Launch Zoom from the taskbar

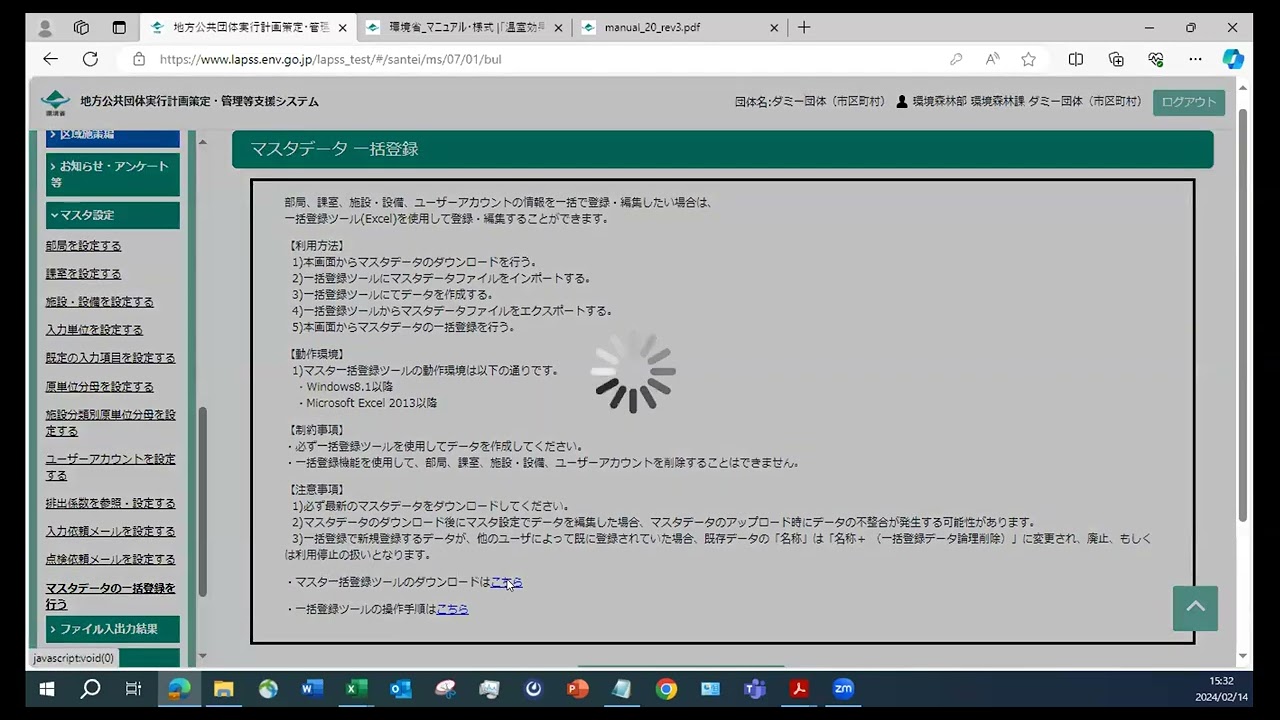coord(843,689)
